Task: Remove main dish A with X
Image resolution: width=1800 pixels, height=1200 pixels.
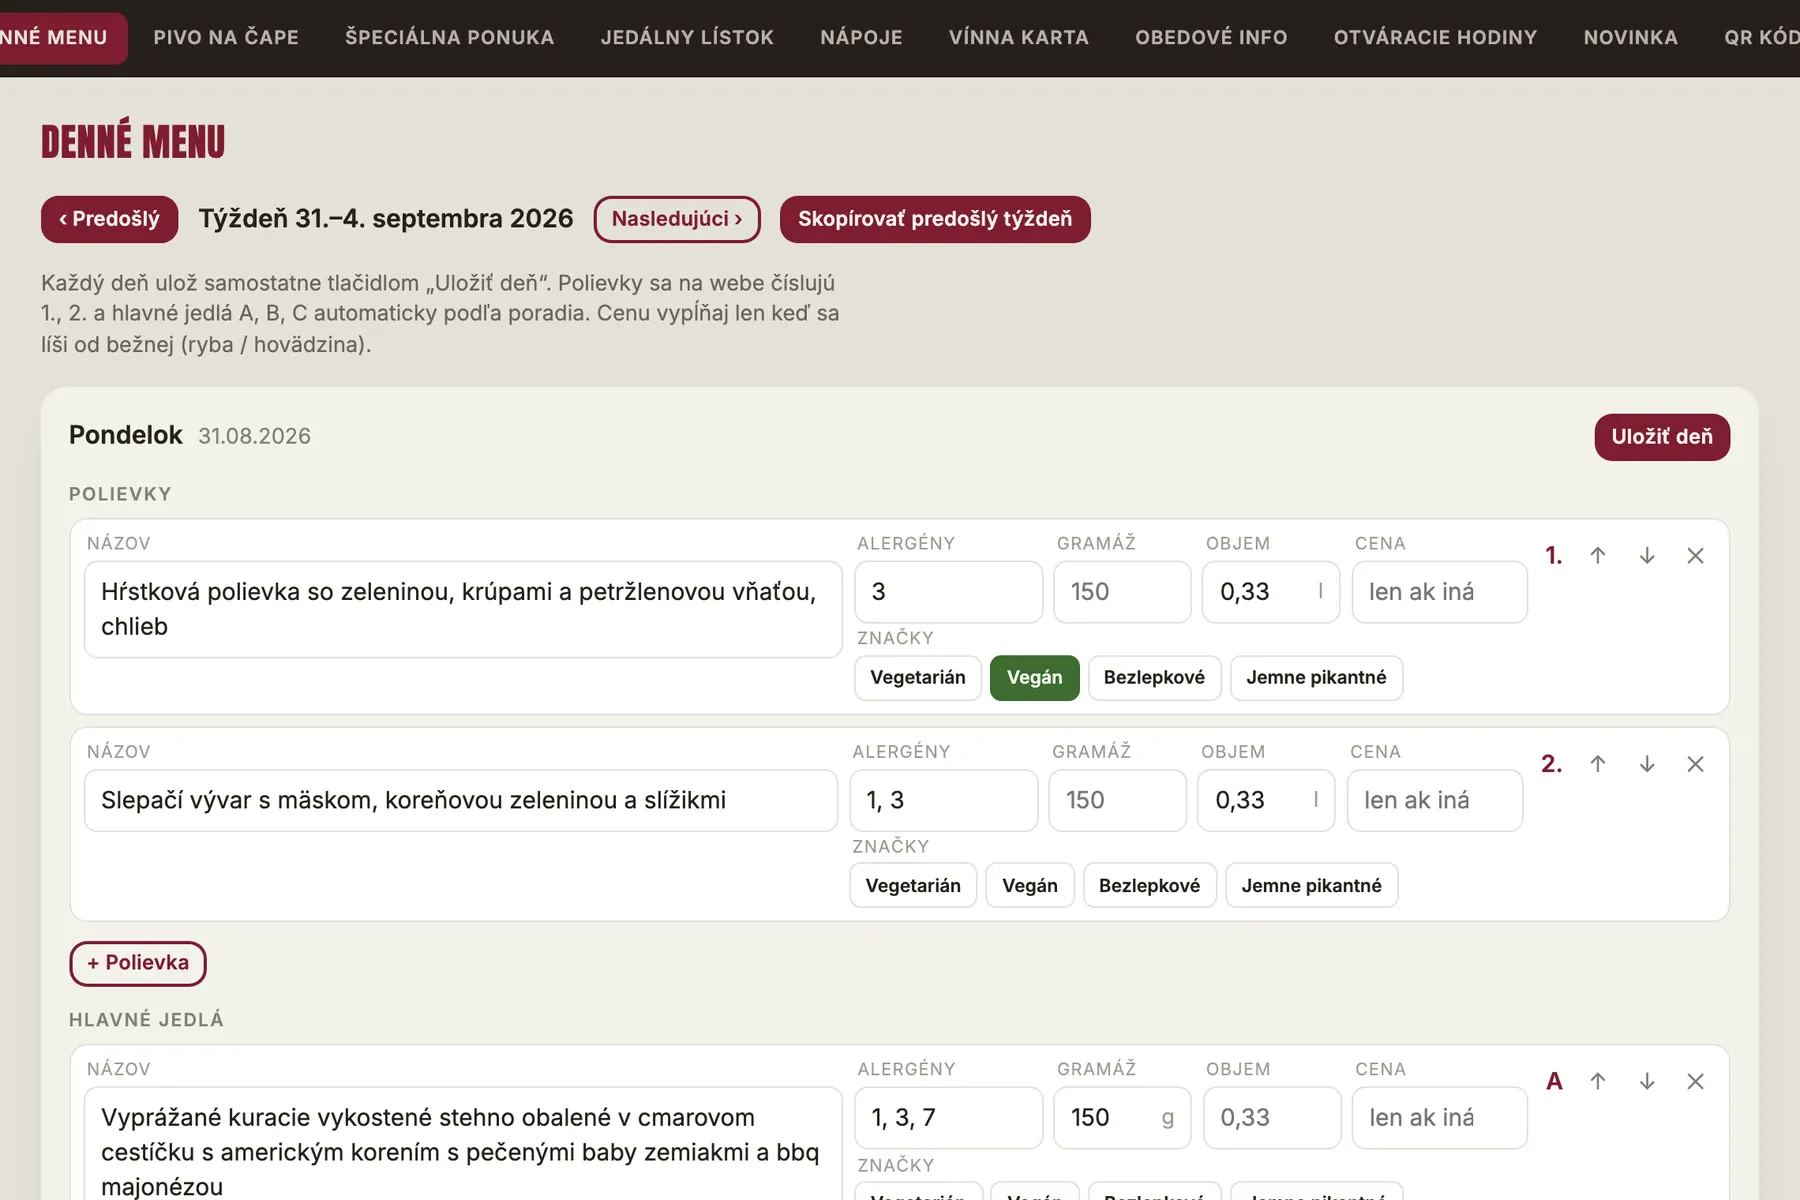Action: coord(1695,1081)
